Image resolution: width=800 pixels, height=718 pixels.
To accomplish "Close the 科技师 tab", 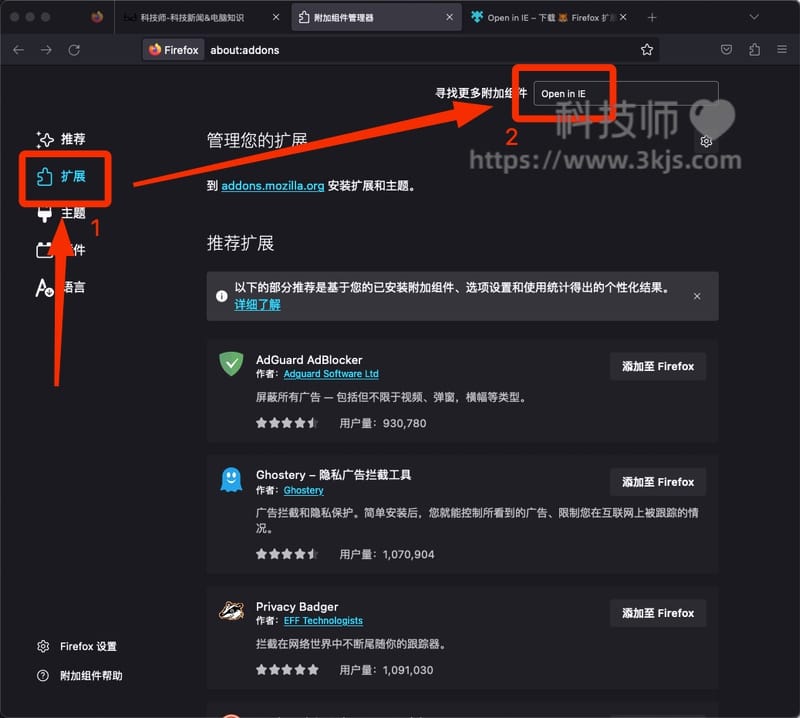I will (x=276, y=18).
